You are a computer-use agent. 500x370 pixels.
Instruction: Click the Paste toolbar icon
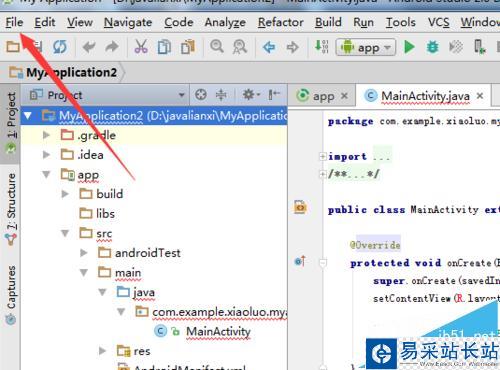(x=188, y=47)
